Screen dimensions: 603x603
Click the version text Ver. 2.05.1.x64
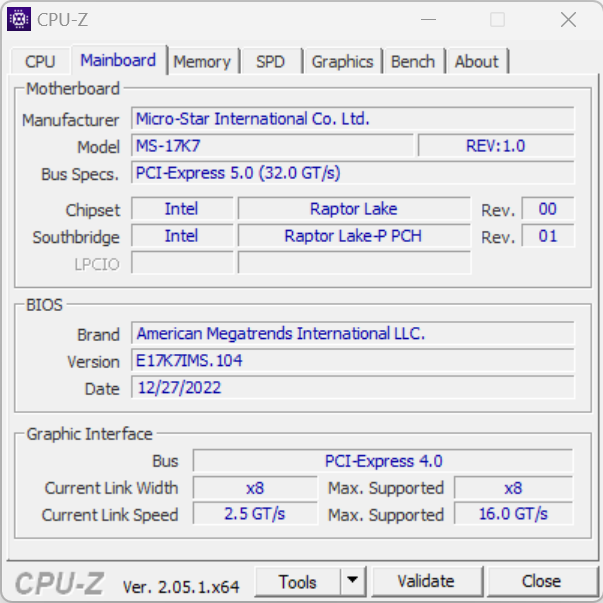(181, 587)
